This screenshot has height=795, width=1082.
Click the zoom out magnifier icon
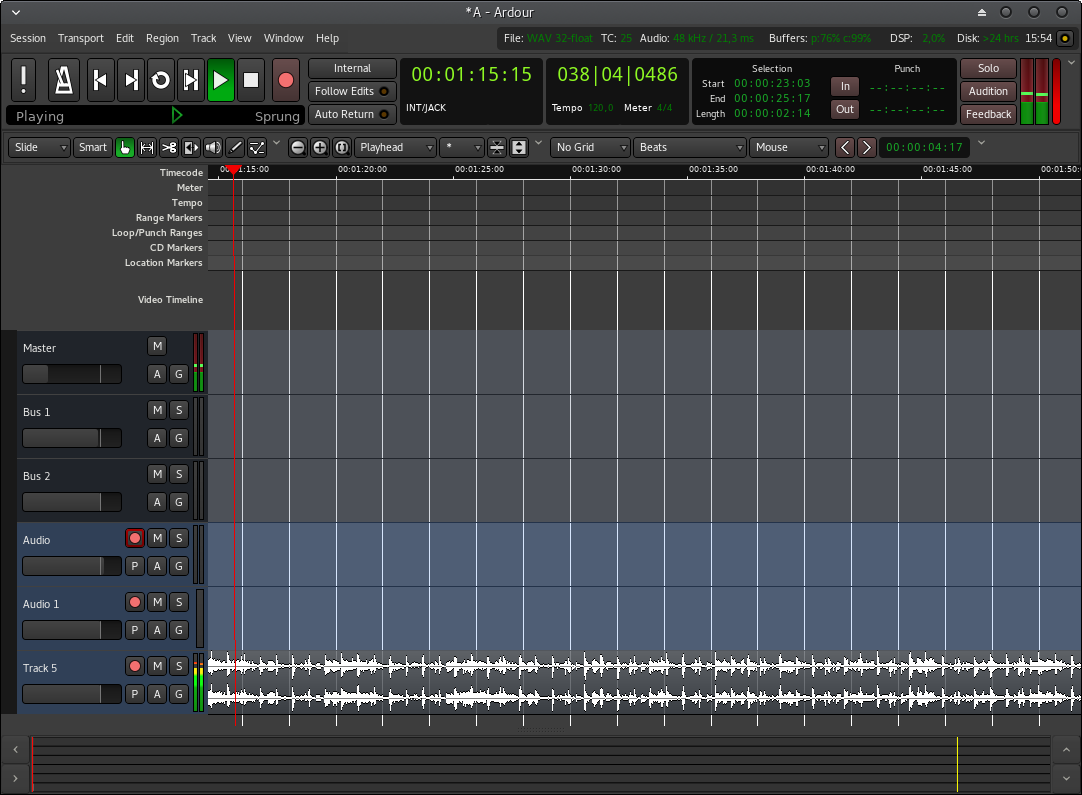298,147
